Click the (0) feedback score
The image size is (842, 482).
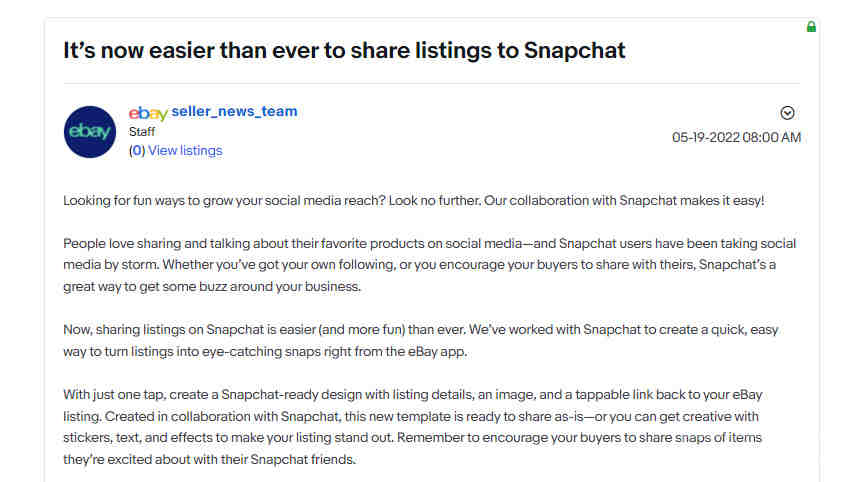pos(137,151)
